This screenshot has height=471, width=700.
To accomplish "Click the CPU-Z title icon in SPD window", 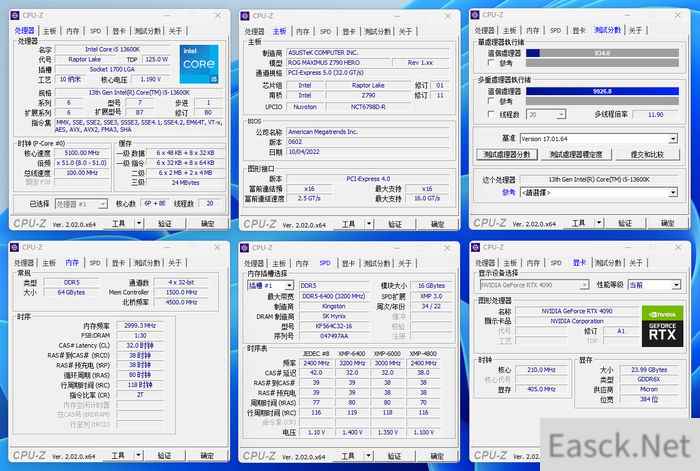I will 244,248.
